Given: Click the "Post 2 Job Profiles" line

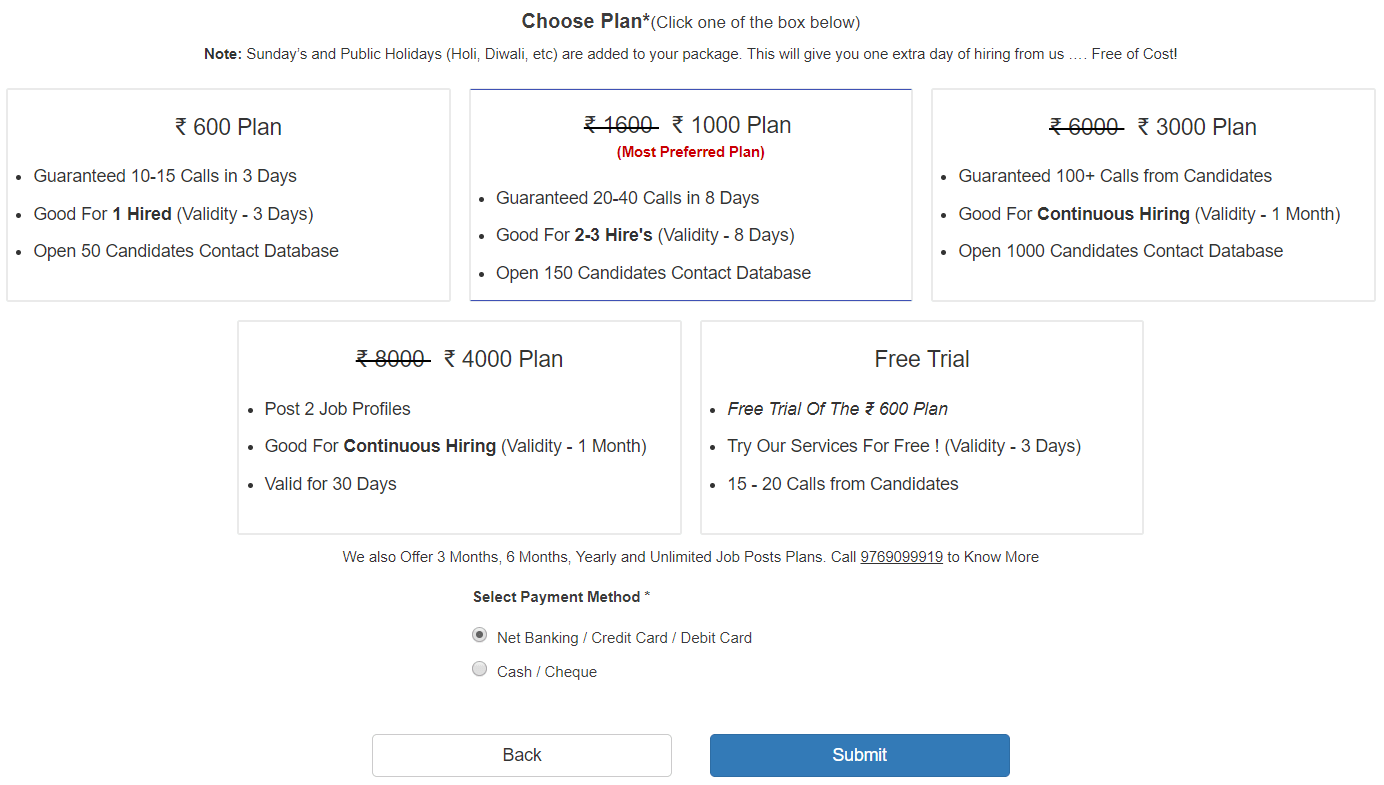Looking at the screenshot, I should [337, 409].
